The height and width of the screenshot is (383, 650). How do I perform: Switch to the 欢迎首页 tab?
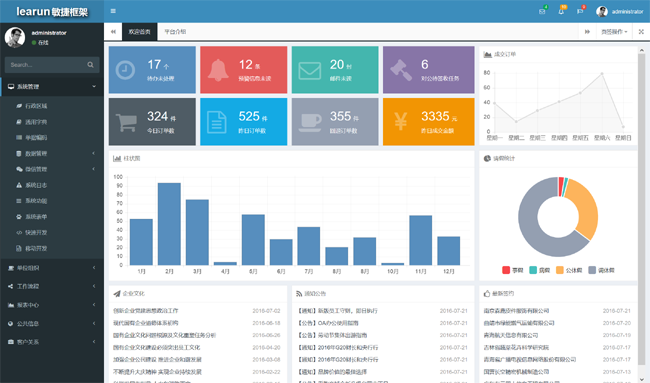coord(139,32)
